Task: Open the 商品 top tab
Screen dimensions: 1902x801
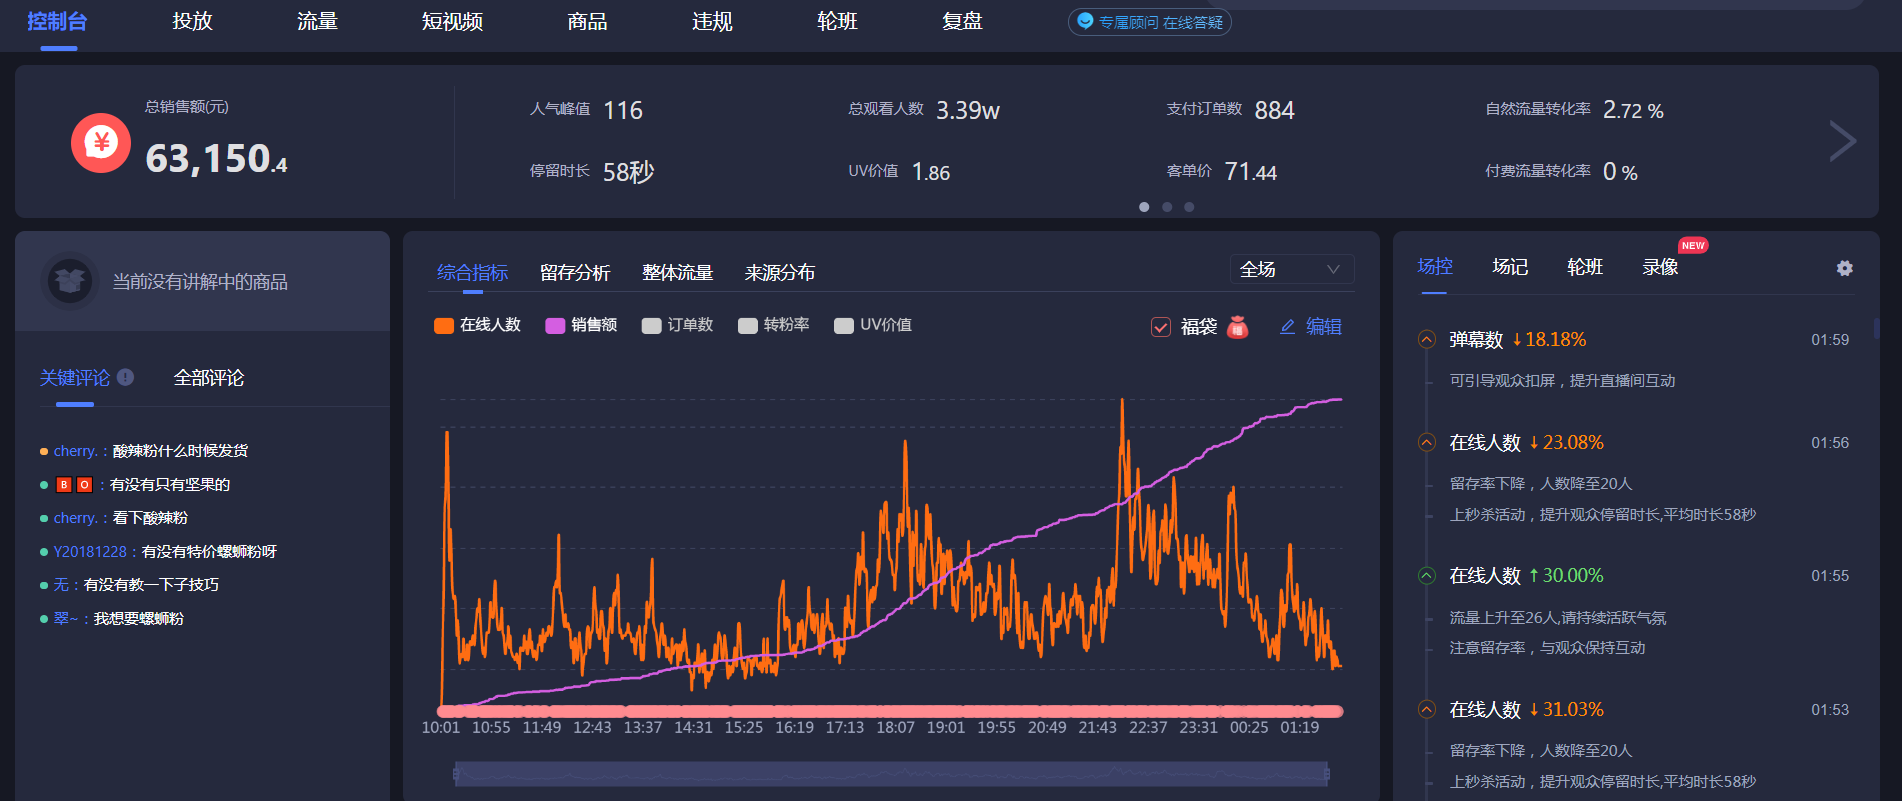Action: [x=587, y=21]
